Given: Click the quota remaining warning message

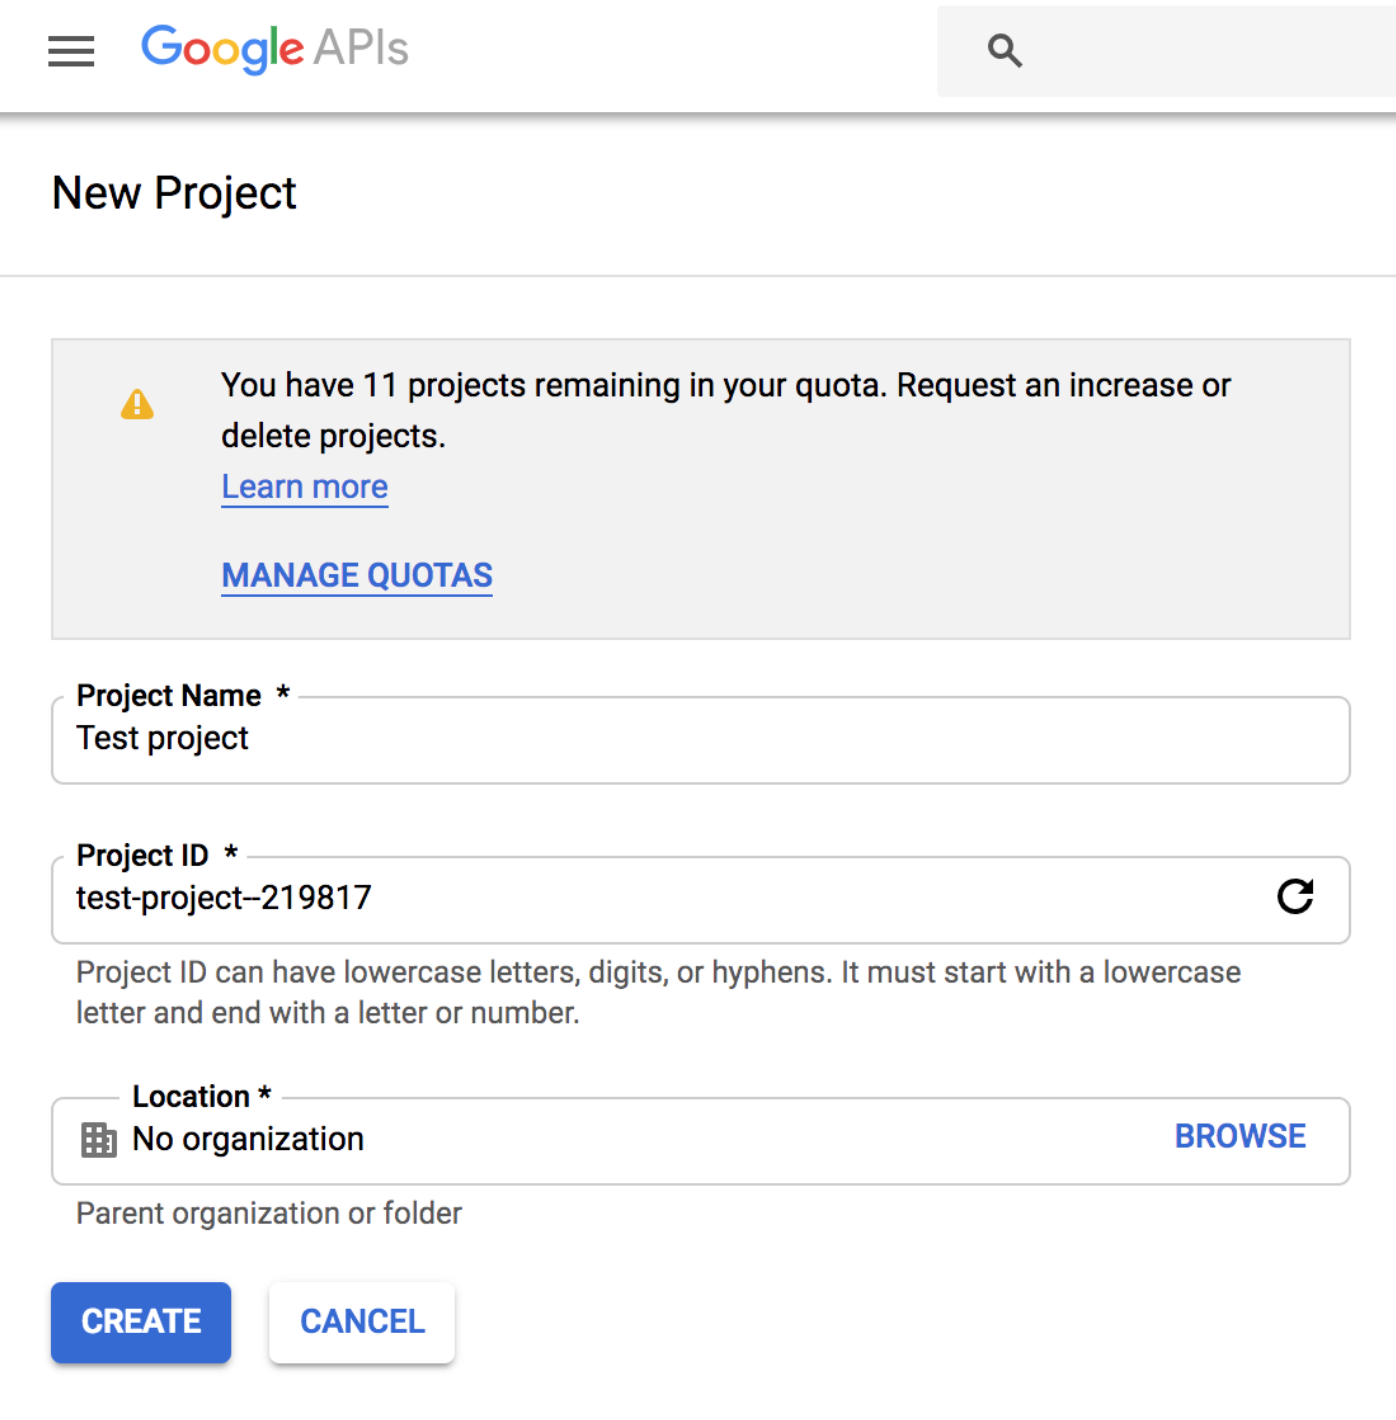Looking at the screenshot, I should 725,410.
